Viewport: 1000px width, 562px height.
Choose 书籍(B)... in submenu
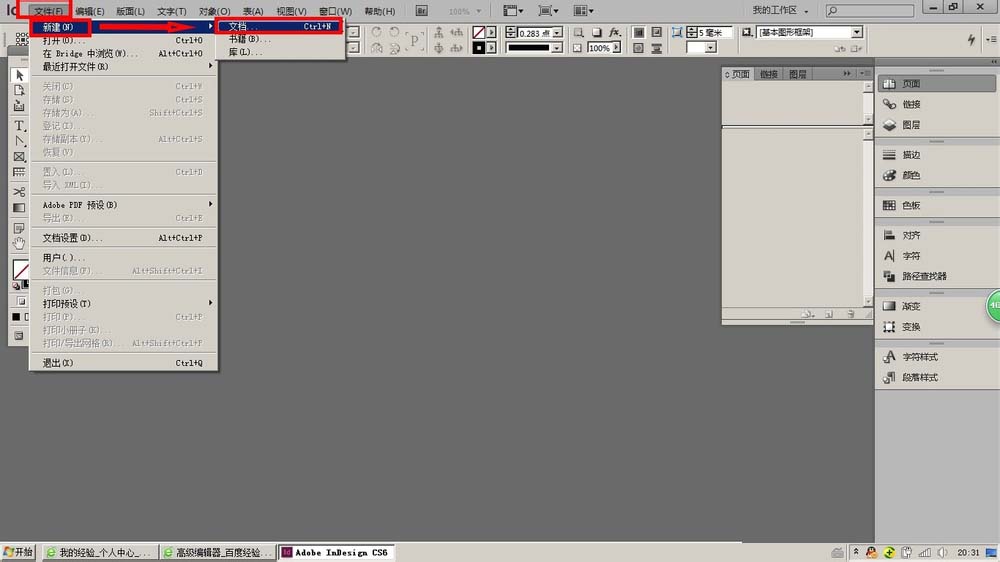coord(280,39)
